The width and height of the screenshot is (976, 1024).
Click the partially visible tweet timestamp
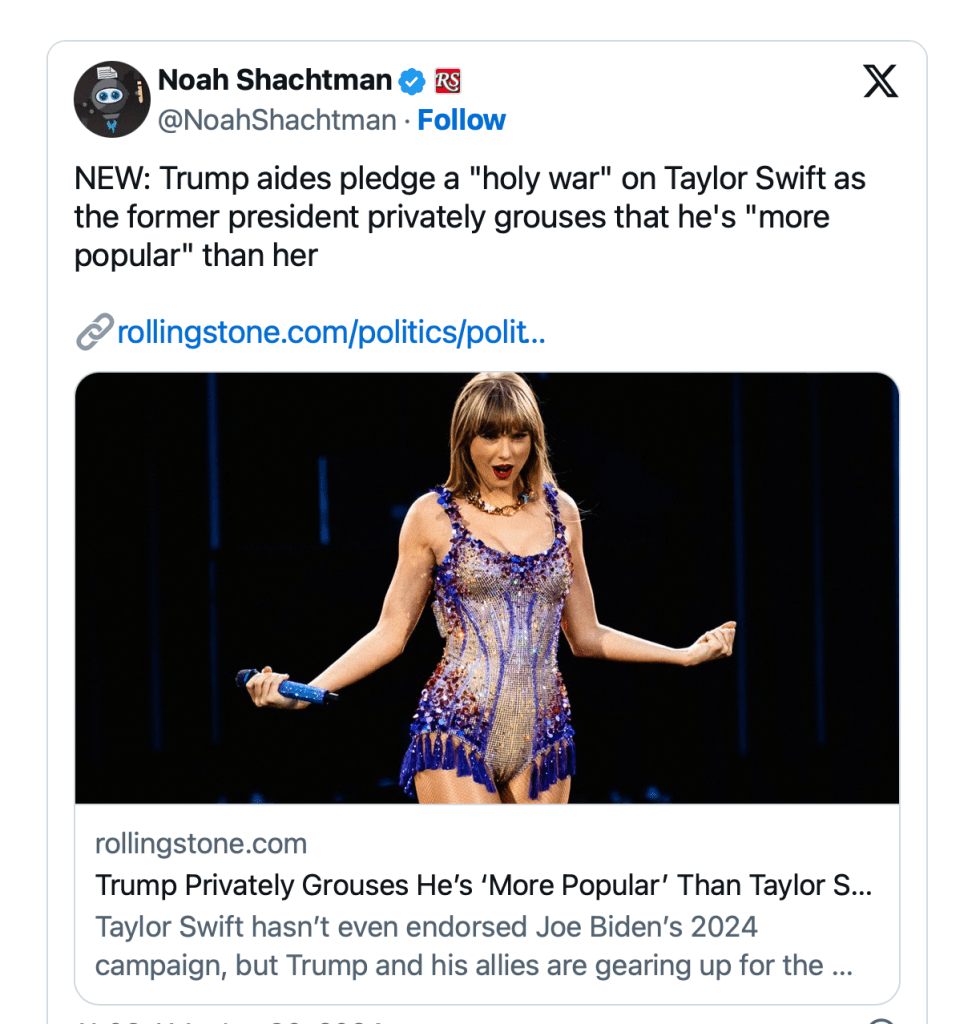point(230,1019)
